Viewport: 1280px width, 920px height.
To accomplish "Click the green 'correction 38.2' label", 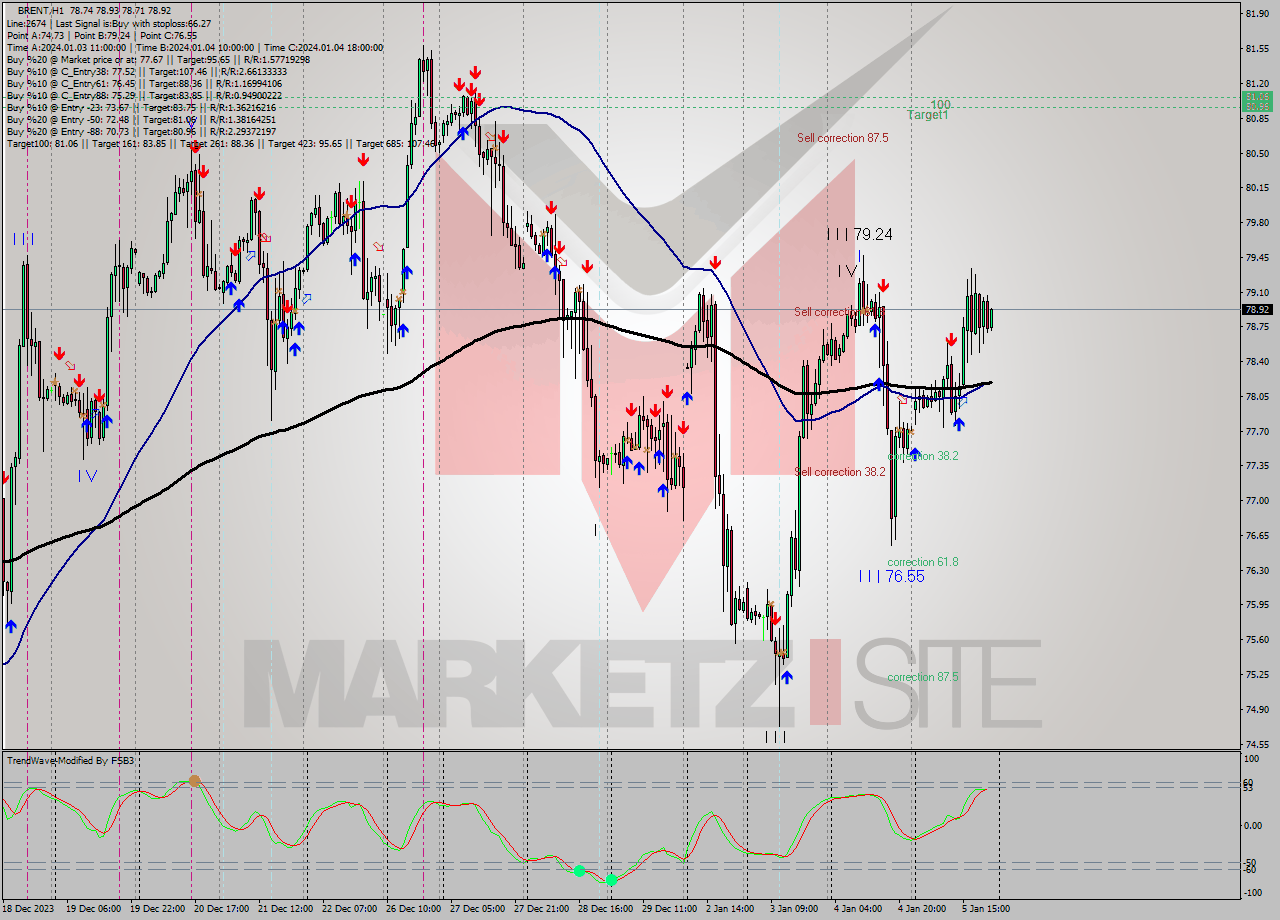I will (923, 456).
